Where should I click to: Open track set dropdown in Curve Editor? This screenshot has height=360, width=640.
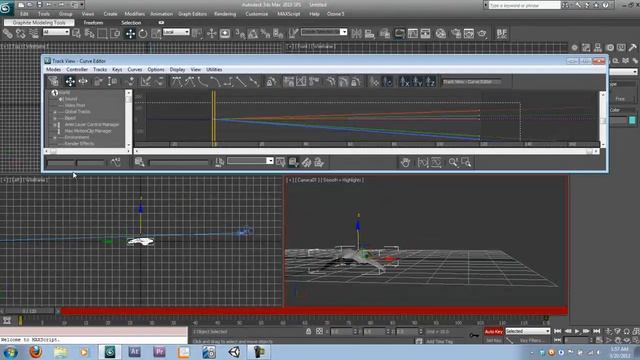250,161
